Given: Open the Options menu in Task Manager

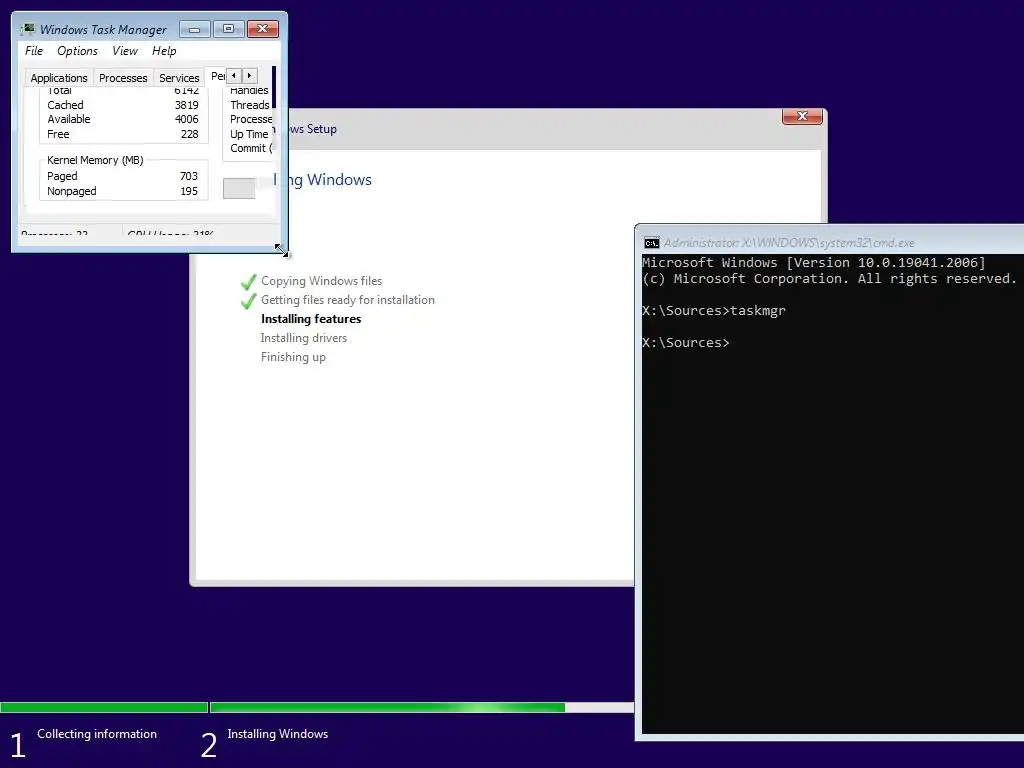Looking at the screenshot, I should point(77,51).
